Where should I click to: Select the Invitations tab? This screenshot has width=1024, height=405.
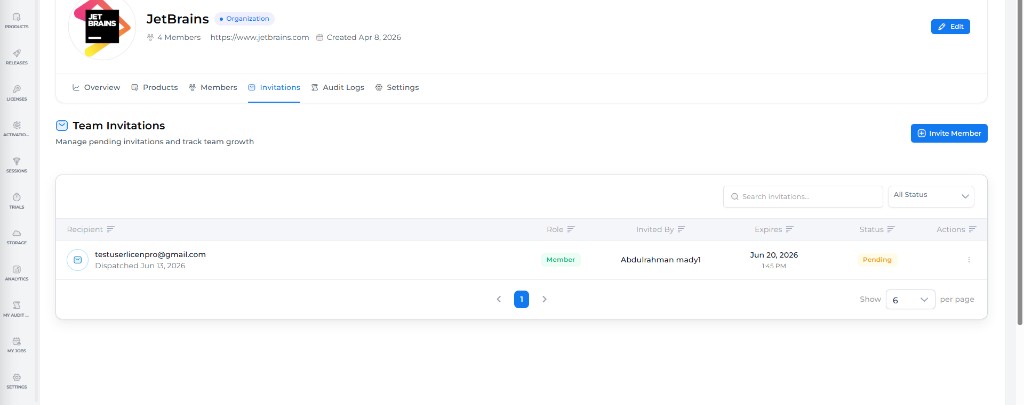click(274, 88)
